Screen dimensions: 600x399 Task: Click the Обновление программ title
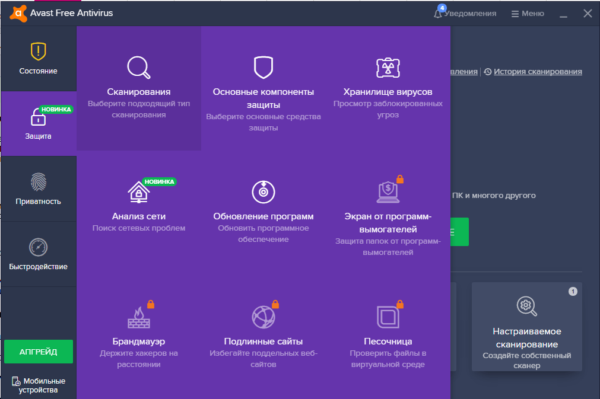click(263, 217)
